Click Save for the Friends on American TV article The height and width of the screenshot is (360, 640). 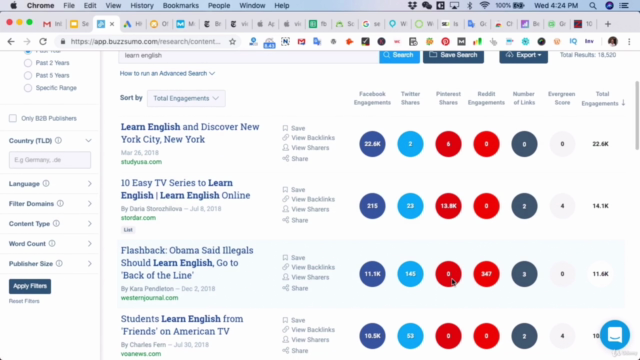tap(294, 320)
